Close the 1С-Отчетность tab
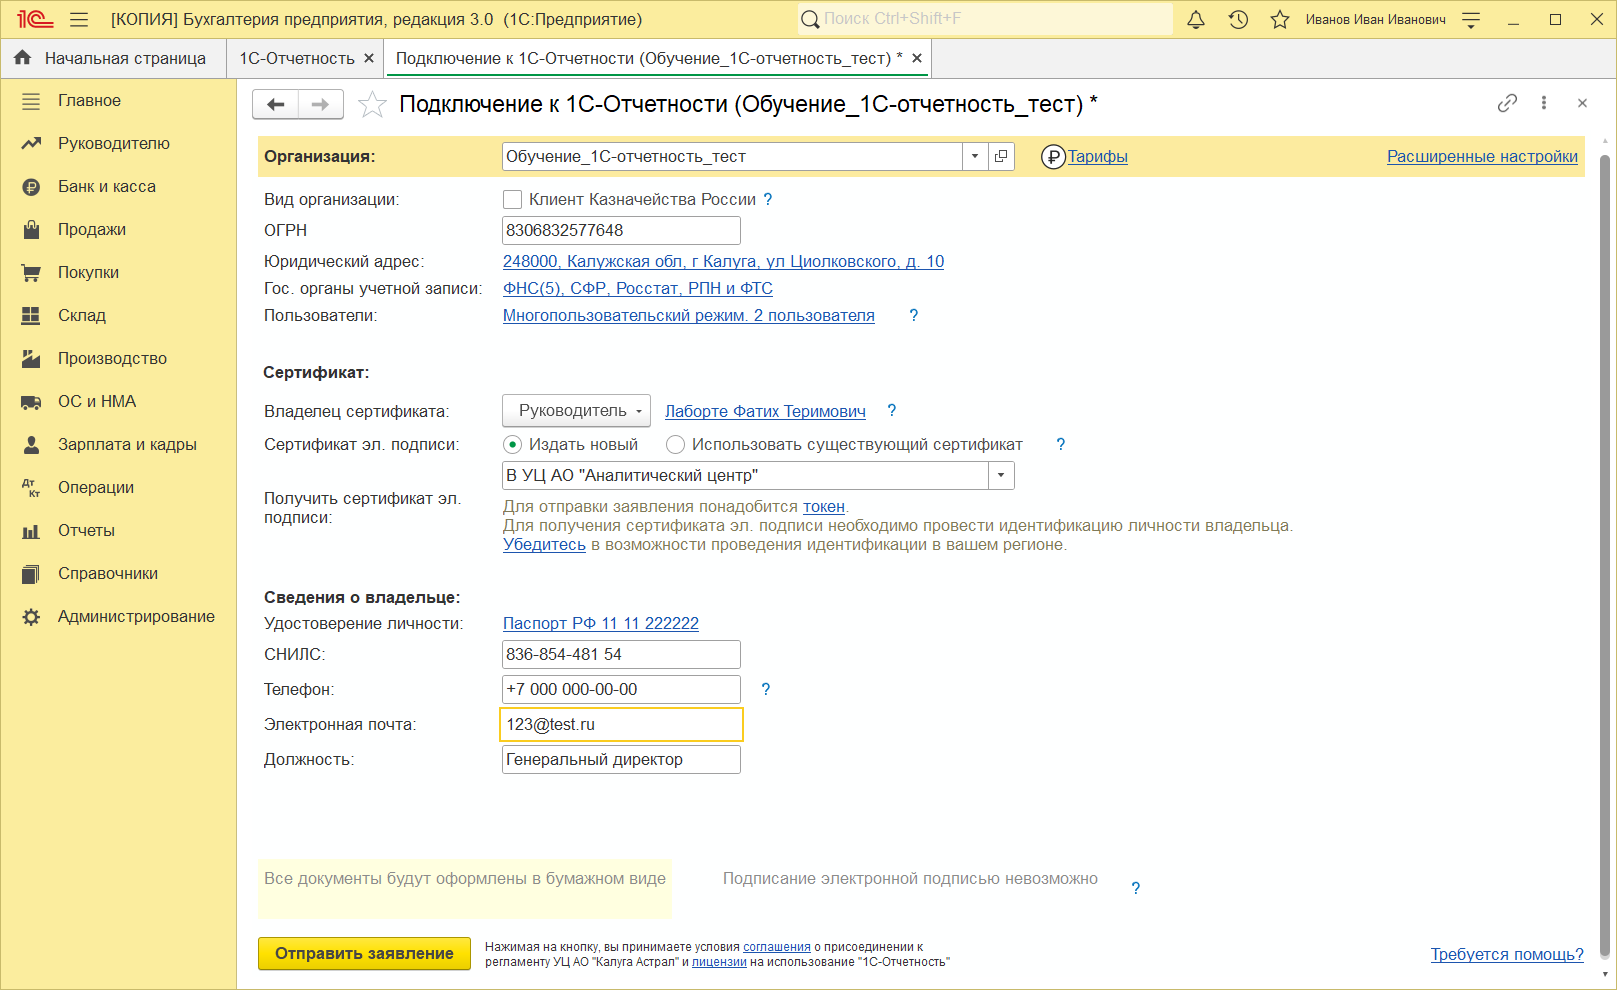The height and width of the screenshot is (990, 1617). [x=369, y=58]
